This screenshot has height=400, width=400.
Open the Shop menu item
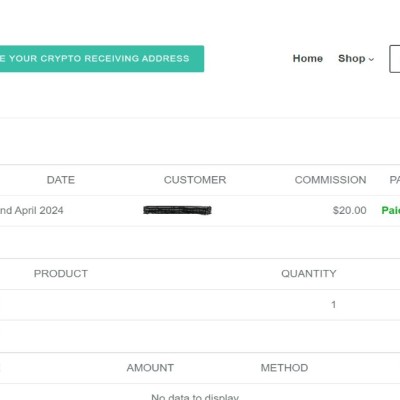point(352,59)
